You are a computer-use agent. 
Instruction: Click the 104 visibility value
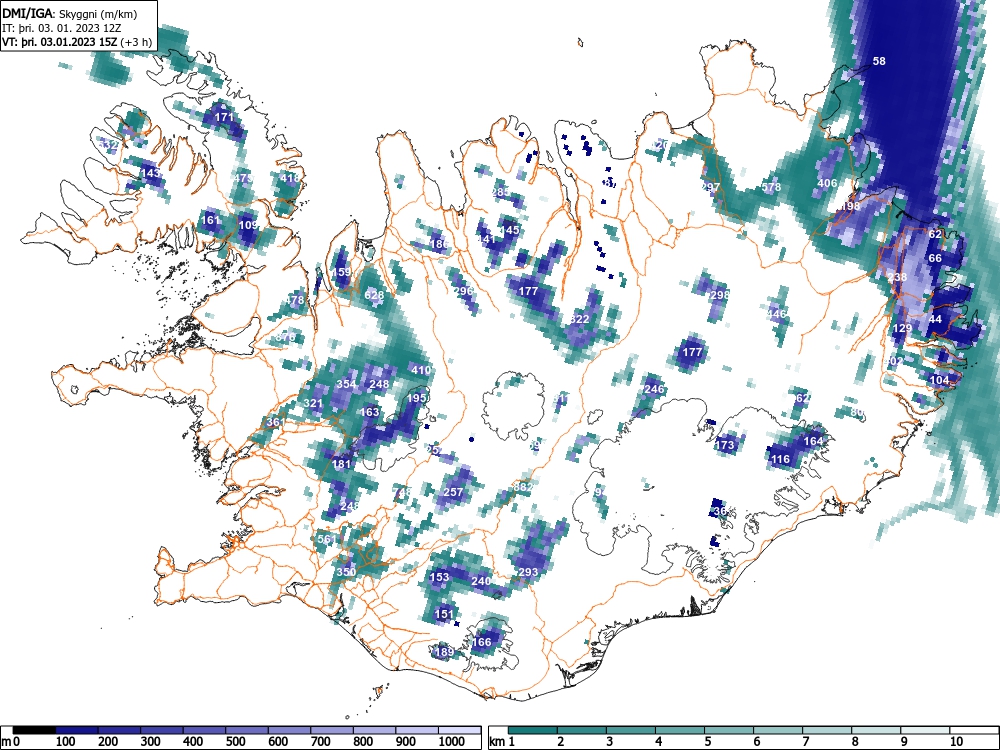tap(939, 380)
